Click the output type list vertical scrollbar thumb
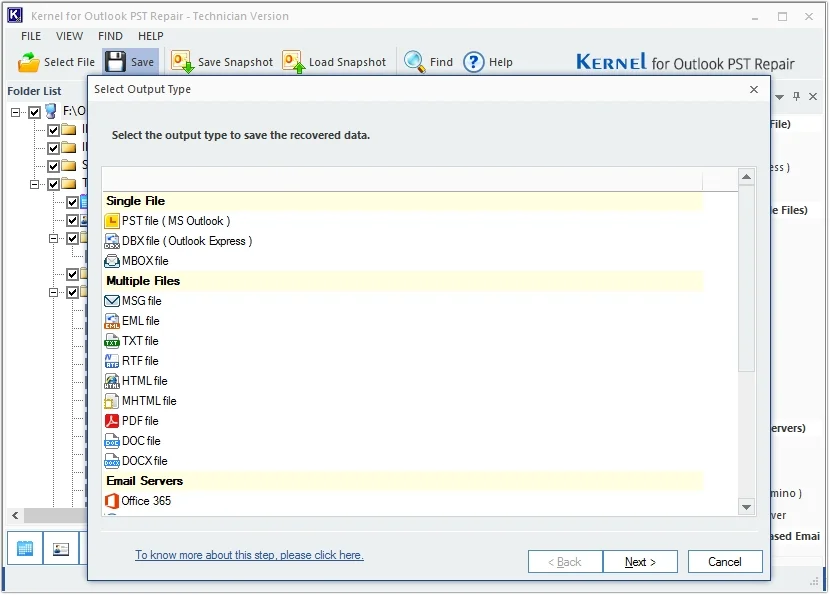 746,279
